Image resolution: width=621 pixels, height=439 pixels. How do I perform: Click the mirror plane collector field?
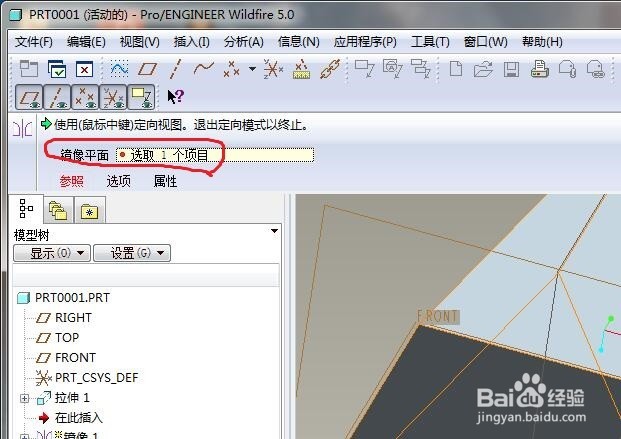tap(215, 155)
